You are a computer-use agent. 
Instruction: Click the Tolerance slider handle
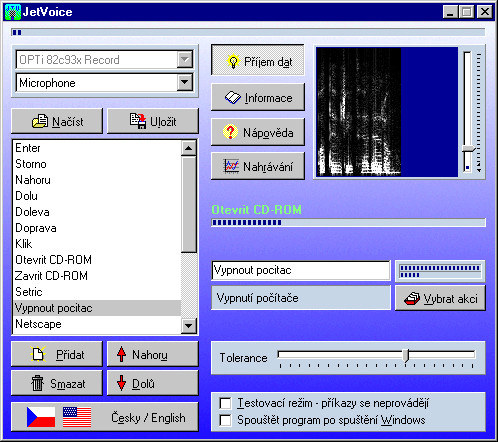point(406,355)
